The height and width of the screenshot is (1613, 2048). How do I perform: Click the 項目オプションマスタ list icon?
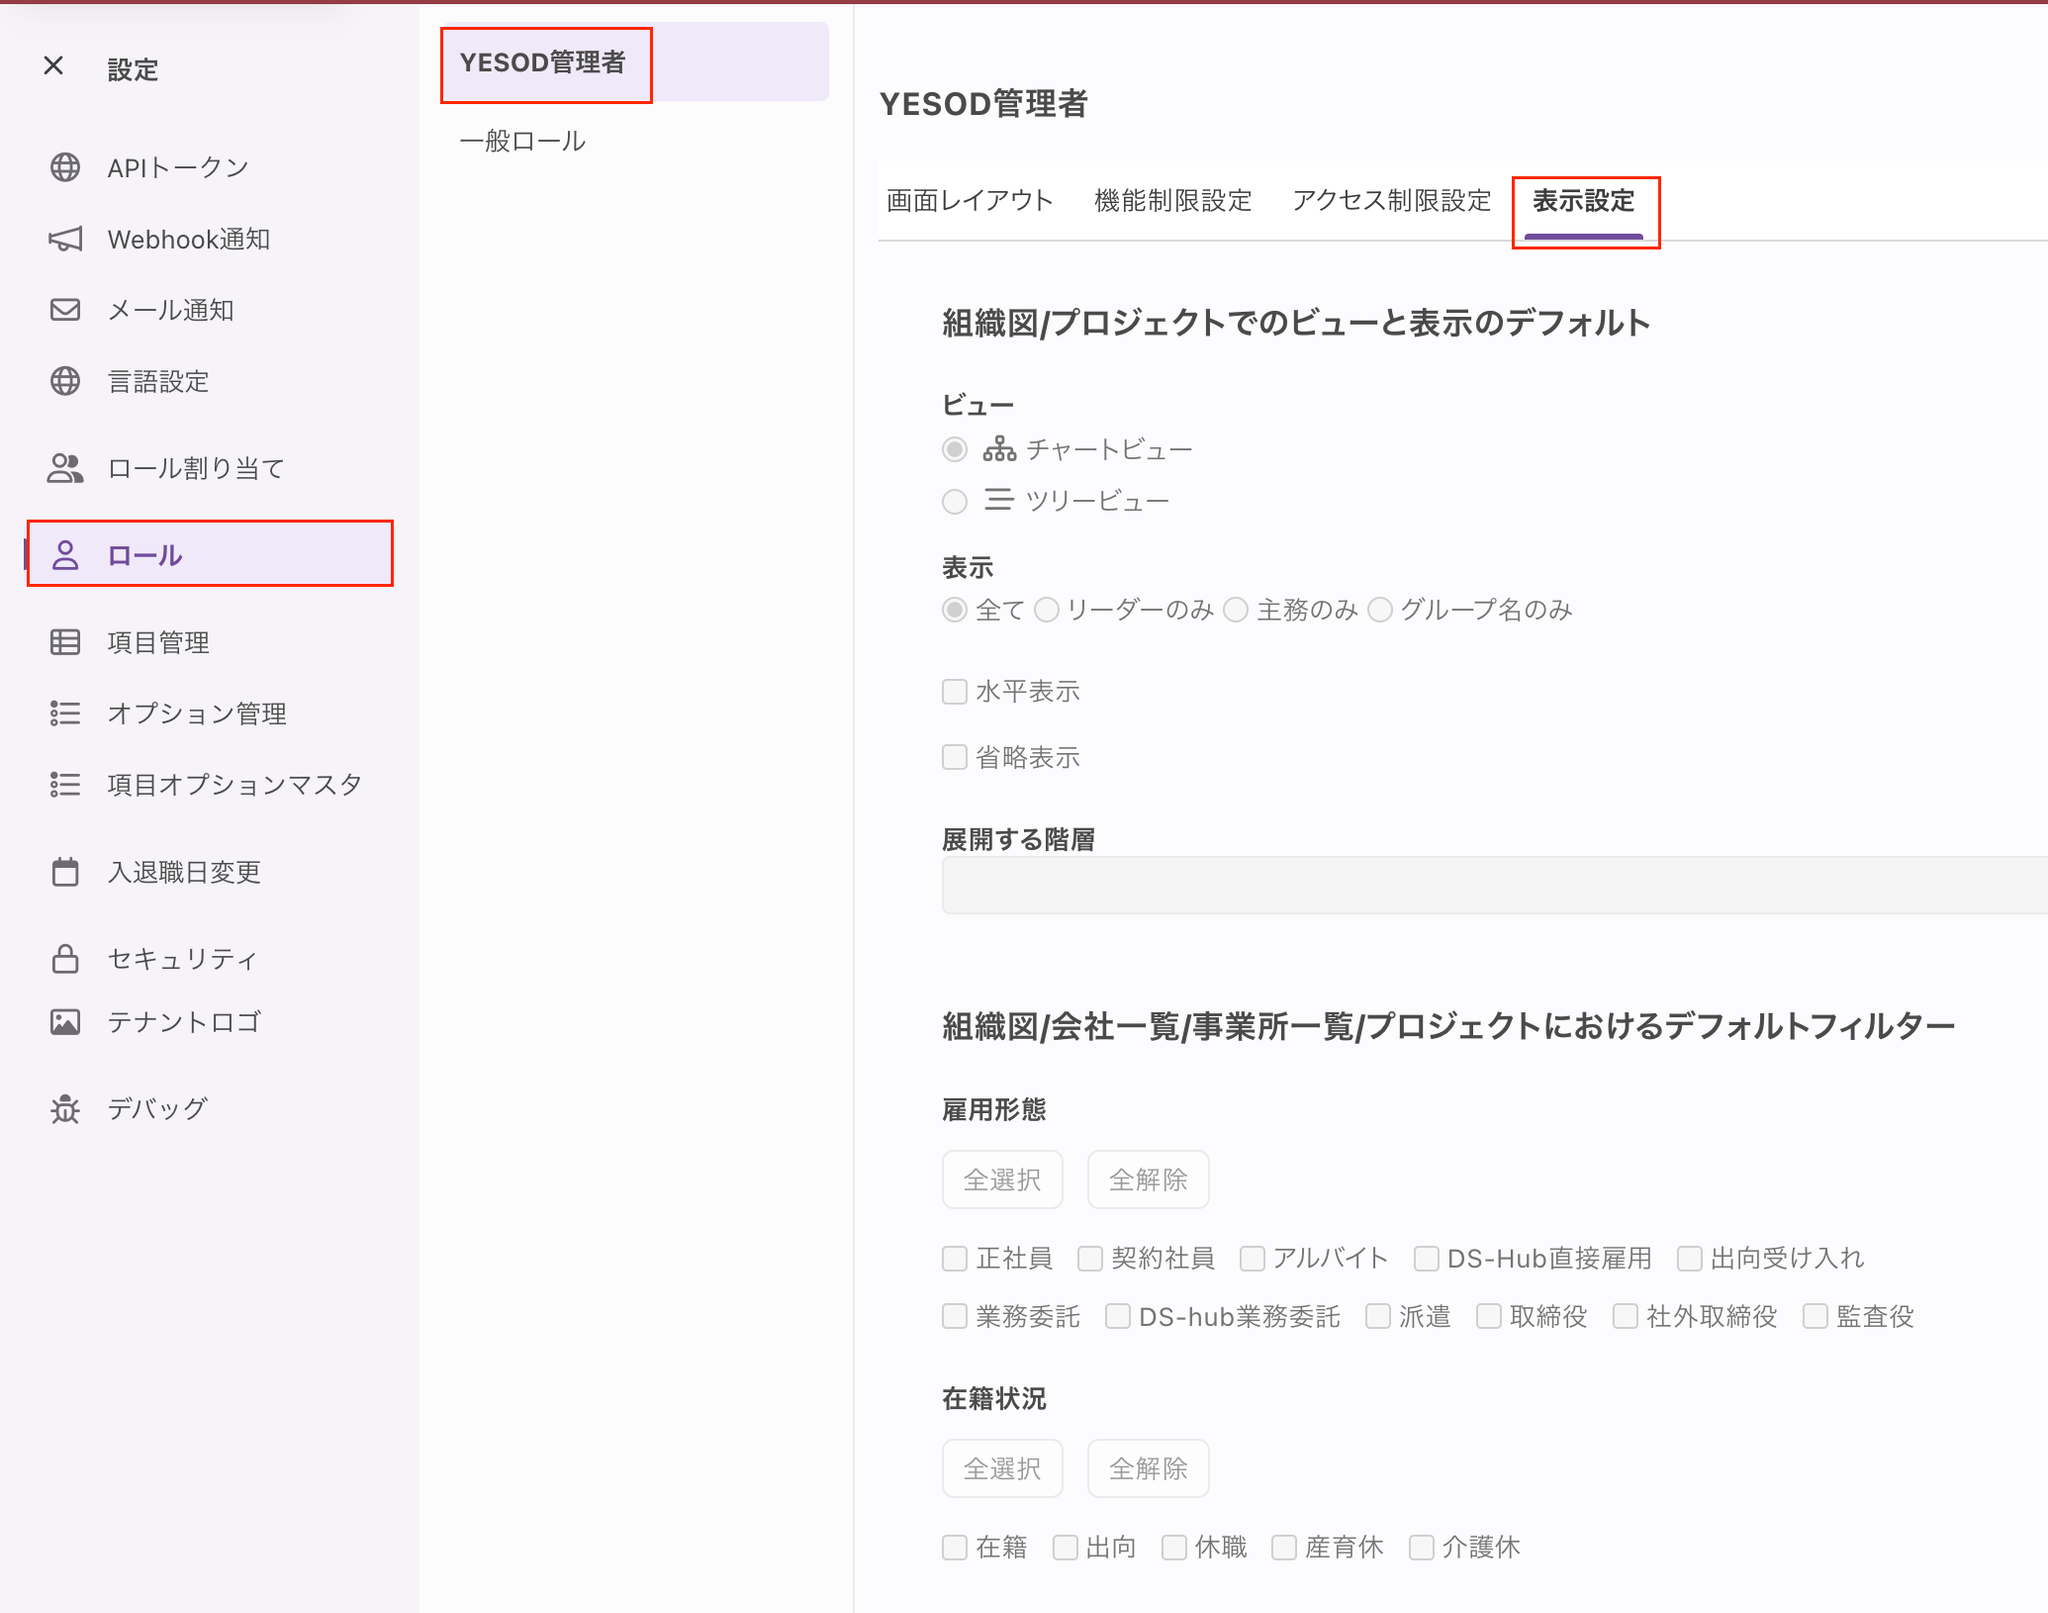65,784
